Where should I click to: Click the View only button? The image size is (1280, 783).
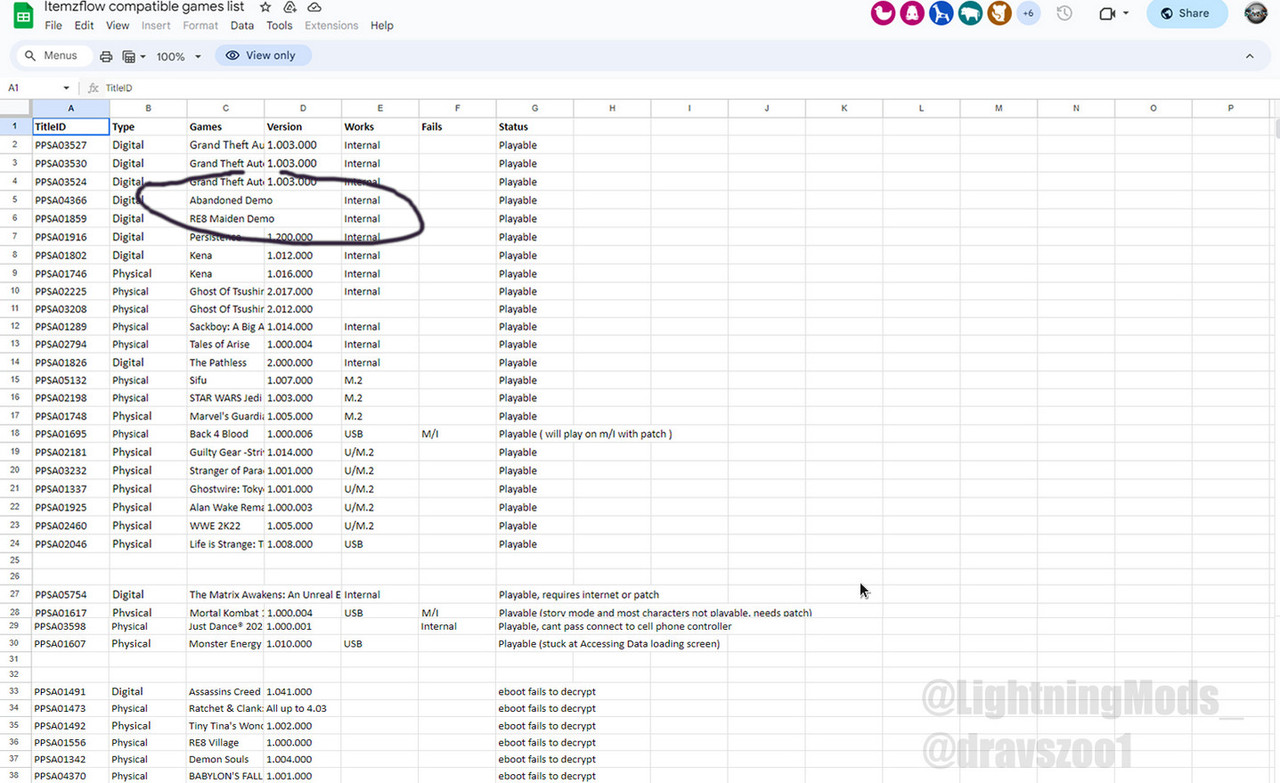point(263,56)
